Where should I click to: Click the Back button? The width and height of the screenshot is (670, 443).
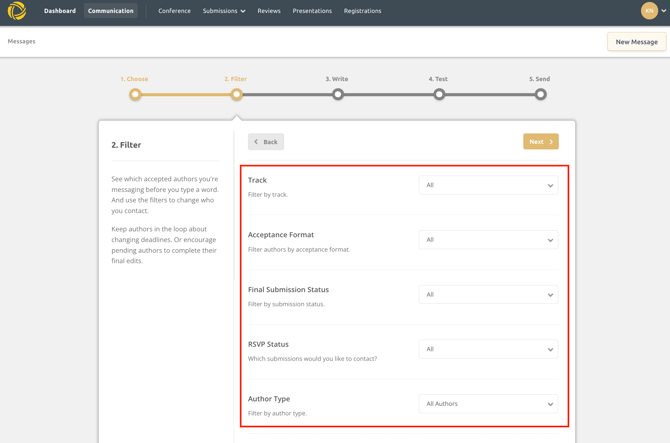pos(266,142)
